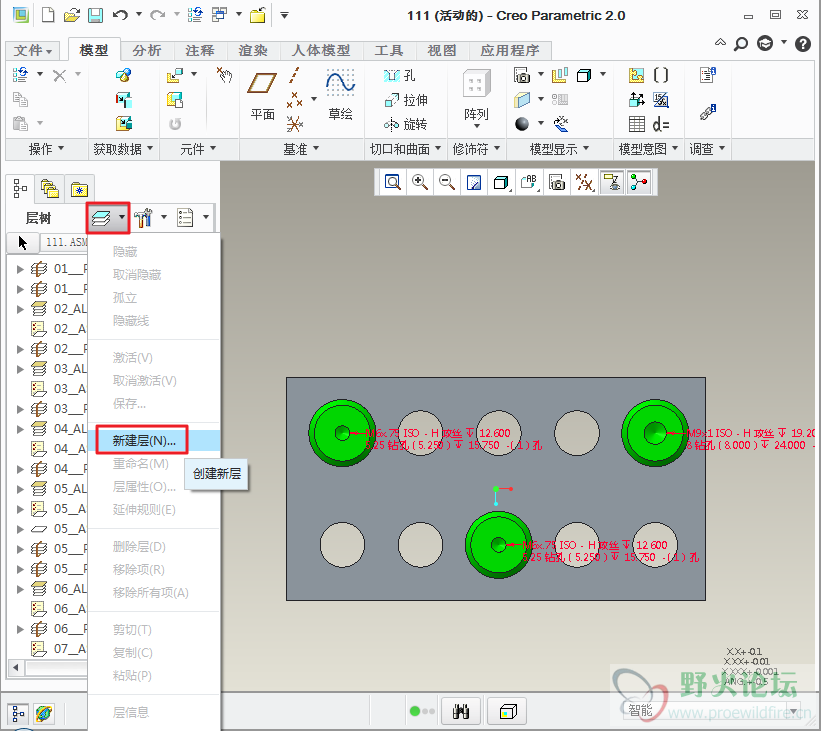This screenshot has height=731, width=821.
Task: Choose the Extrude (拉伸) tool
Action: coord(406,100)
